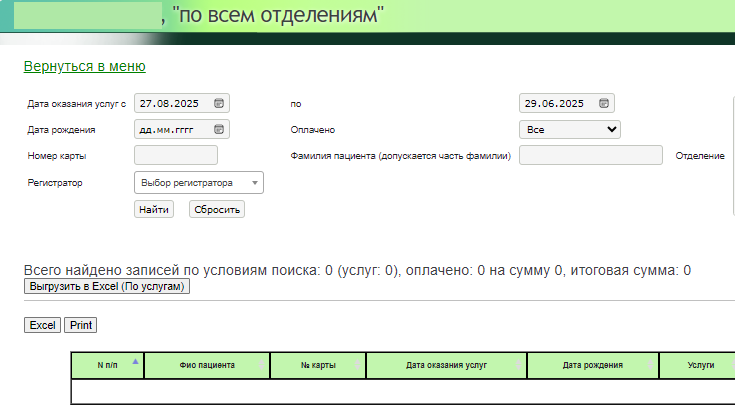Viewport: 736px width, 410px height.
Task: Open calendar picker for service end date
Action: (x=604, y=103)
